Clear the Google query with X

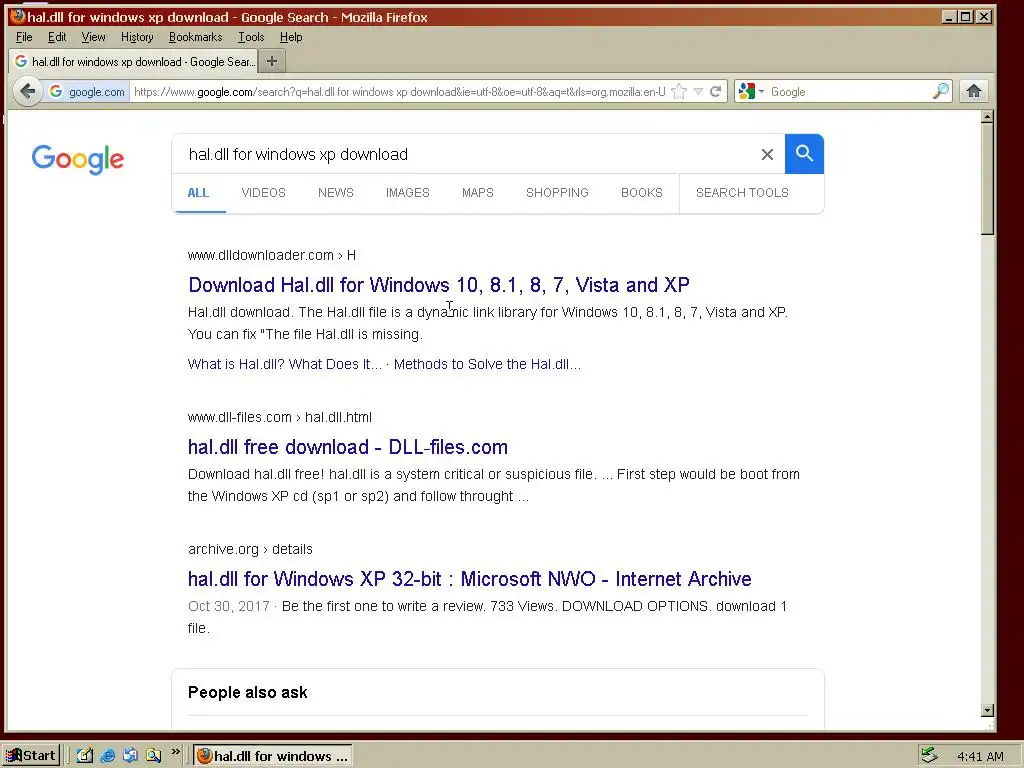[x=767, y=155]
